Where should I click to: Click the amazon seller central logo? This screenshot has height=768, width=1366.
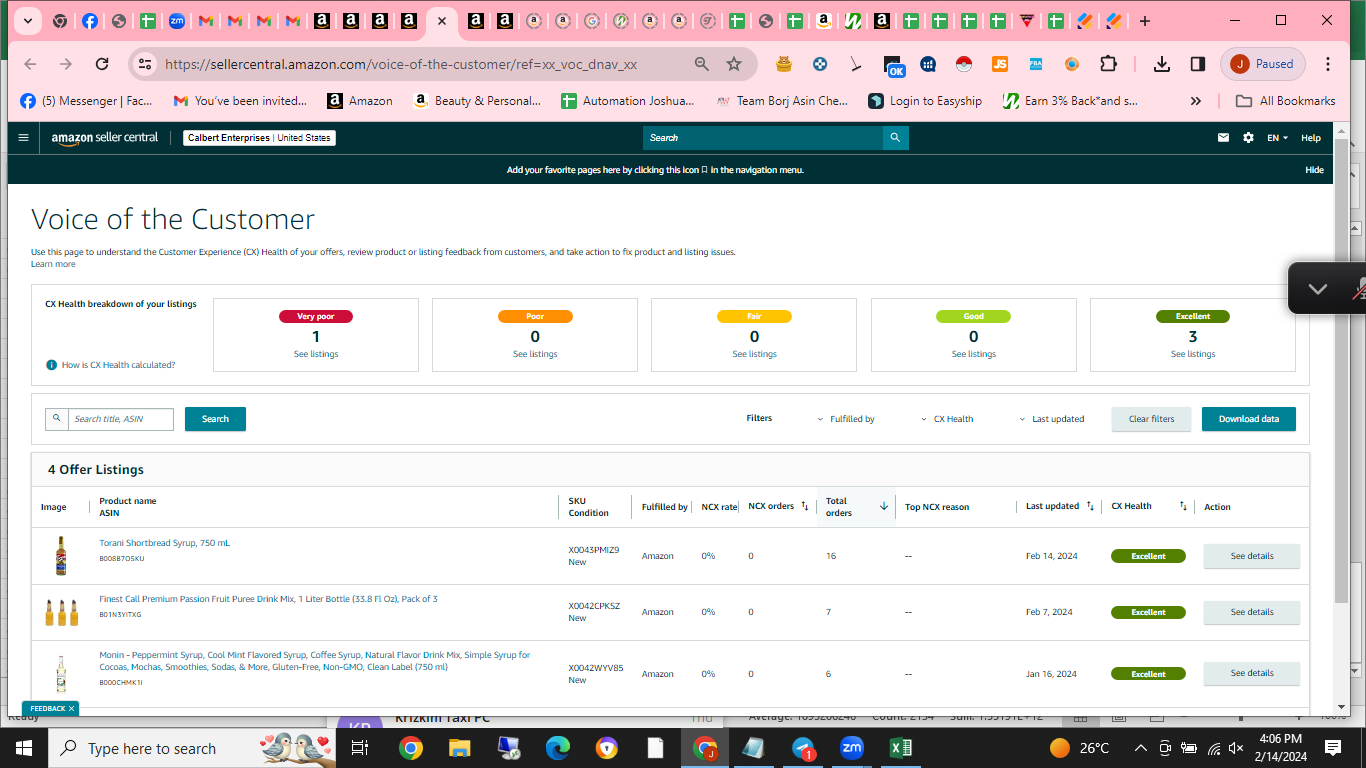click(x=105, y=138)
